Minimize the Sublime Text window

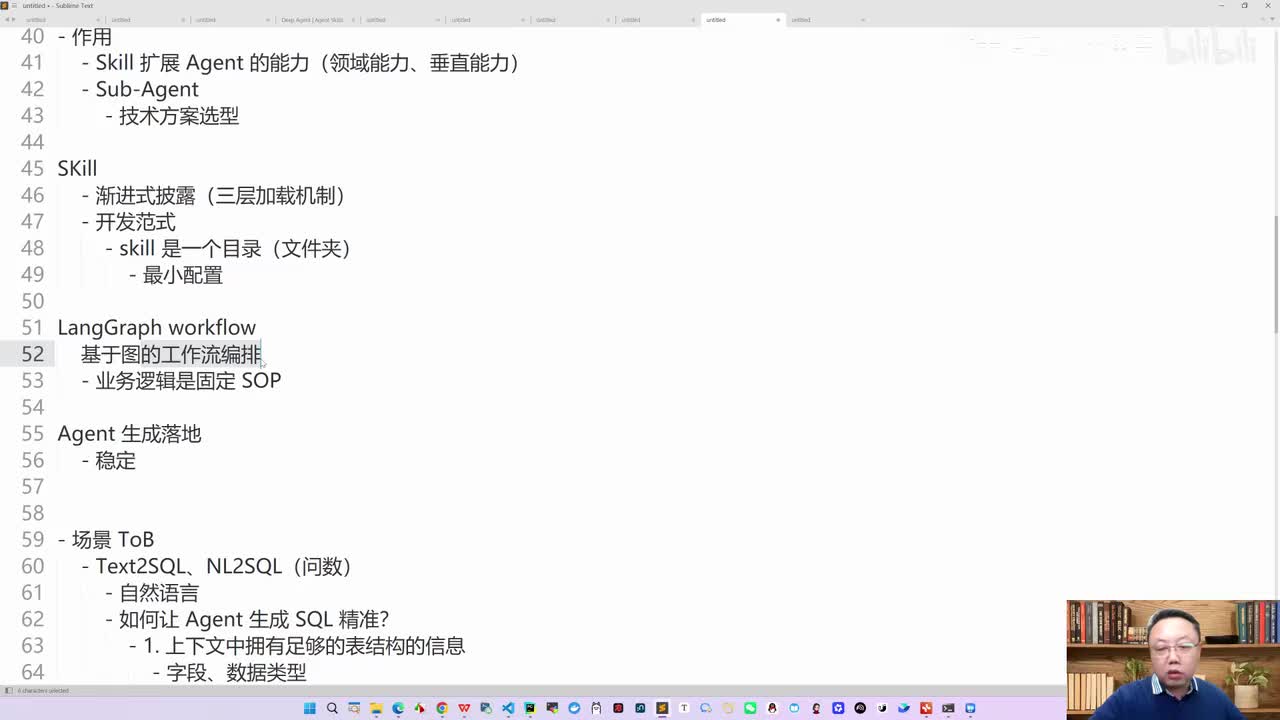1222,5
